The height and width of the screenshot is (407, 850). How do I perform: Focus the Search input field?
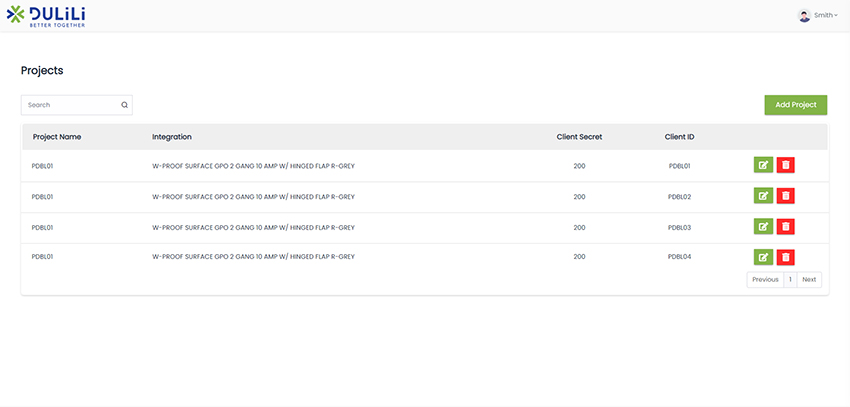click(70, 105)
